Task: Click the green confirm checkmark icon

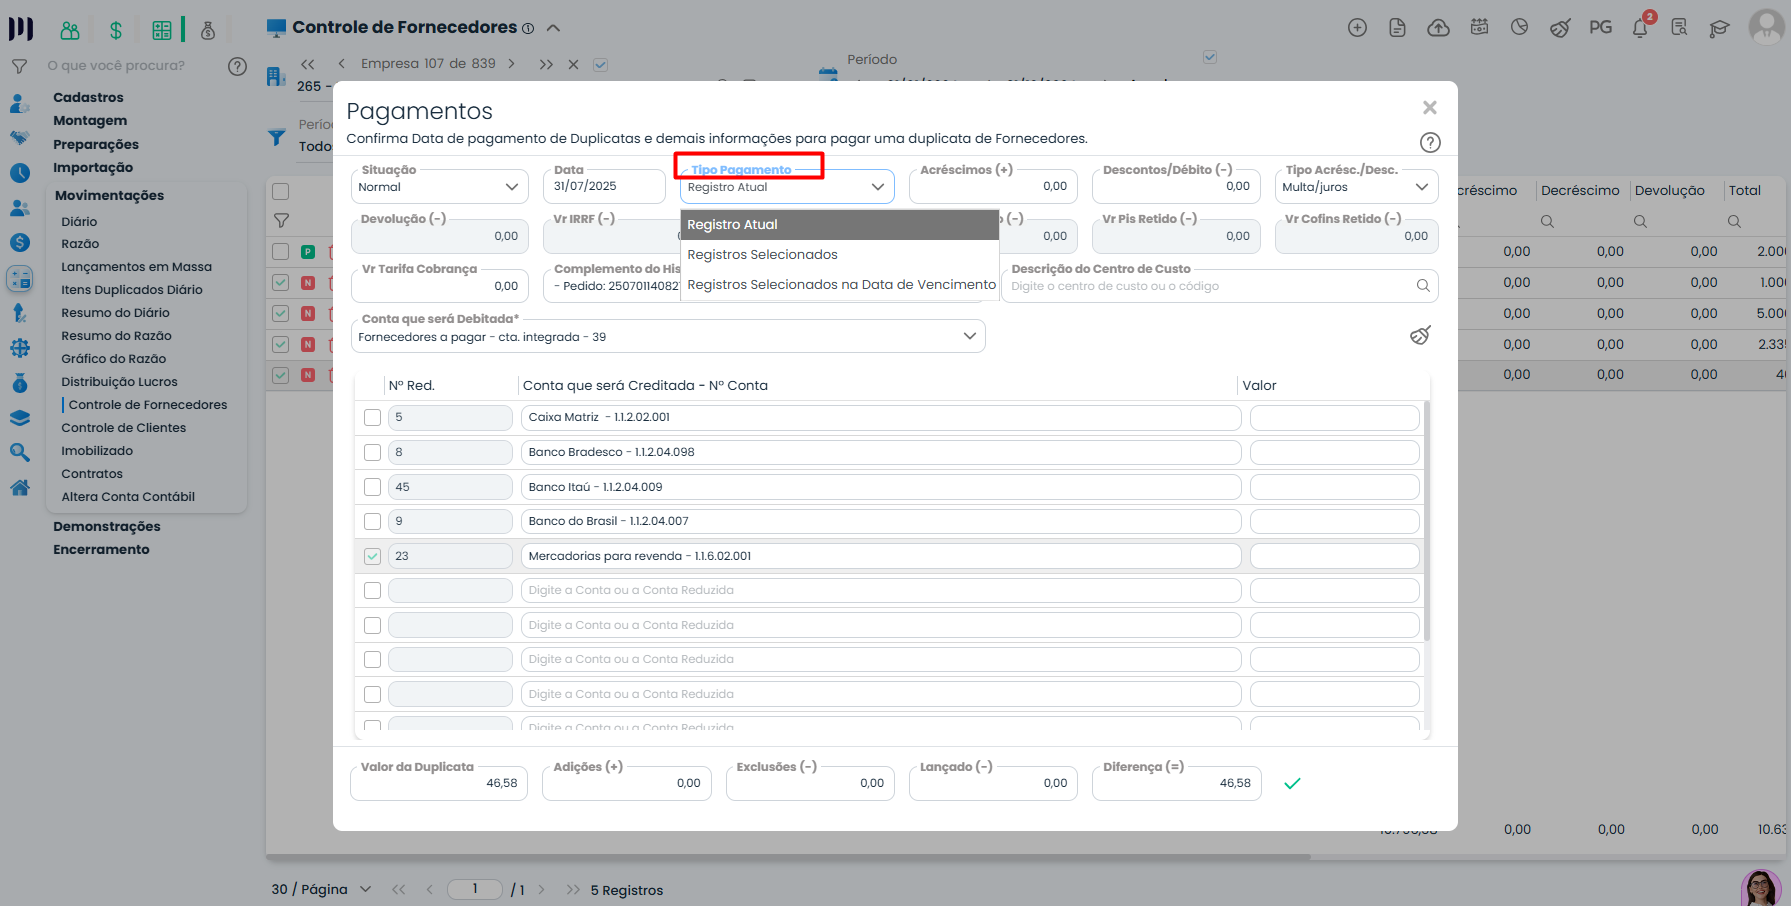Action: click(x=1292, y=784)
